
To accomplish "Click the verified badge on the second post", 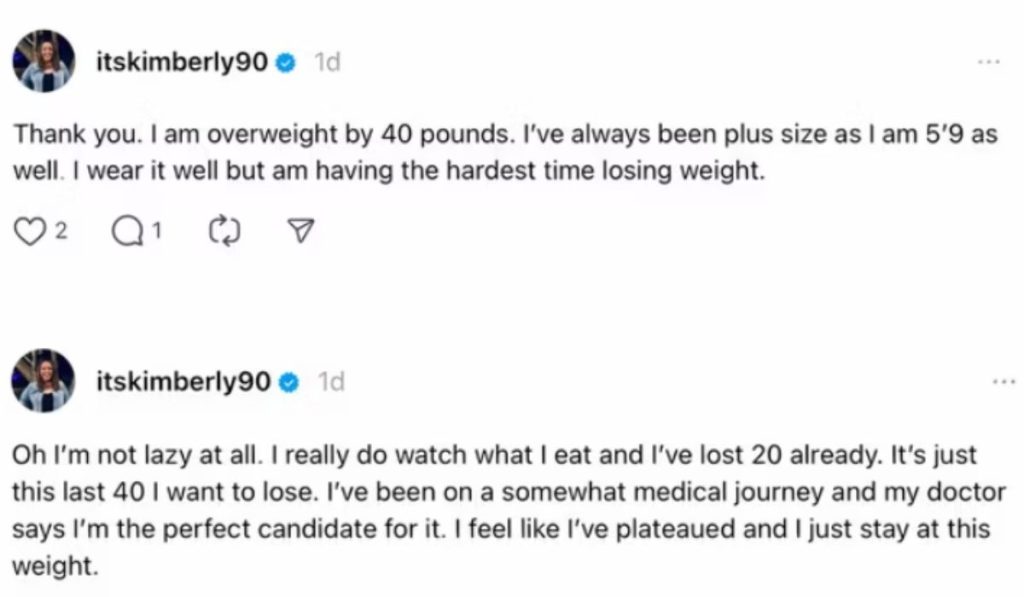I will [289, 382].
